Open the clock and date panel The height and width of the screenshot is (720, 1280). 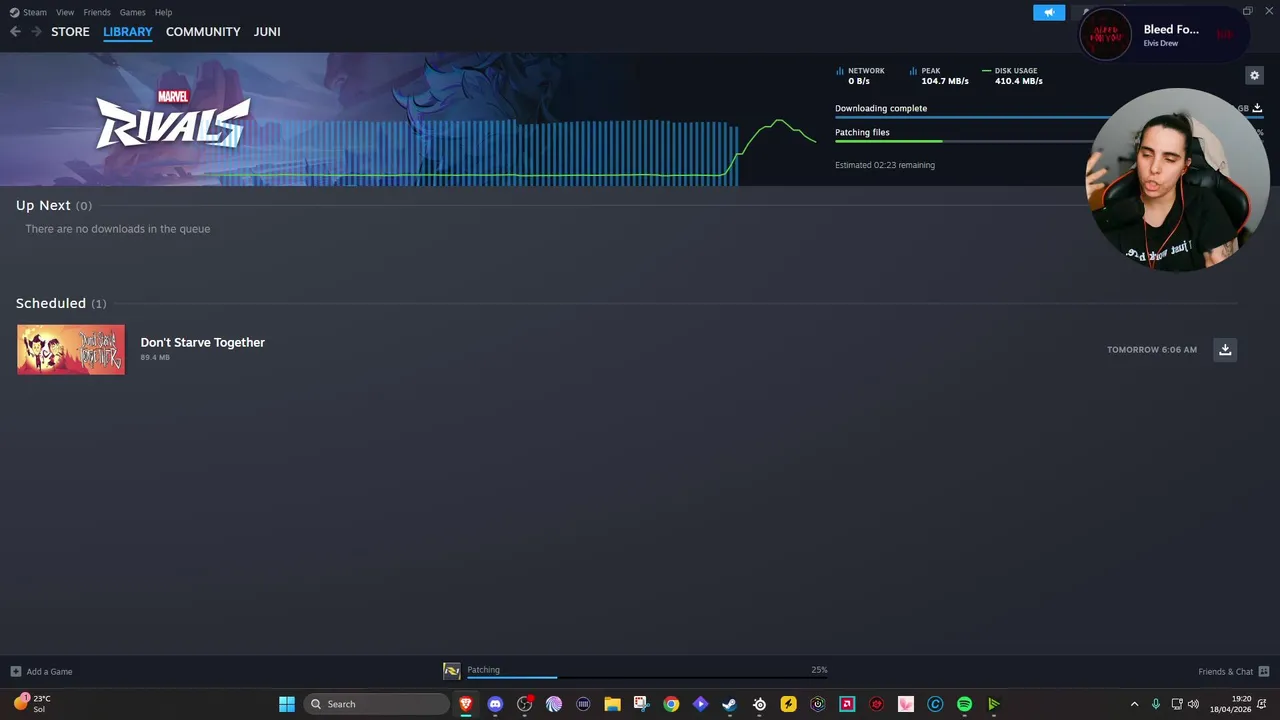pos(1230,704)
